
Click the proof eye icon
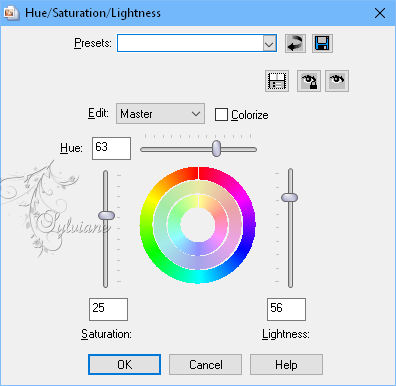337,81
